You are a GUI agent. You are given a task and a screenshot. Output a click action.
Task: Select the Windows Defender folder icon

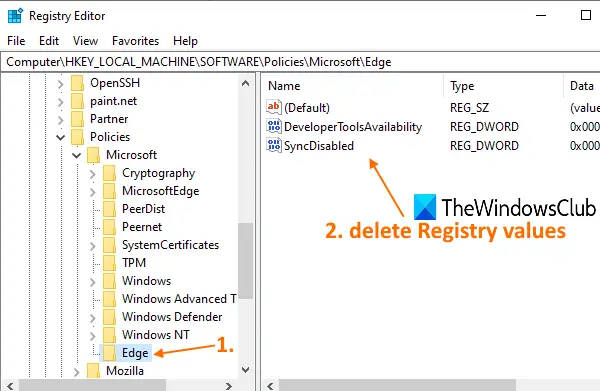(x=109, y=317)
